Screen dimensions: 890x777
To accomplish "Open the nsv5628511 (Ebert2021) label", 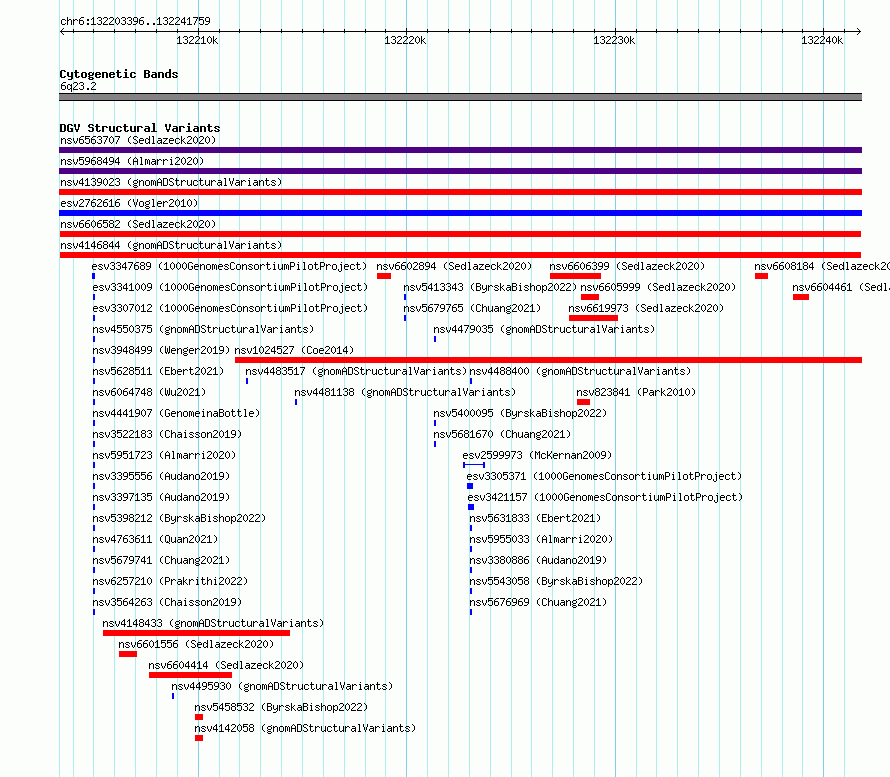I will (158, 371).
